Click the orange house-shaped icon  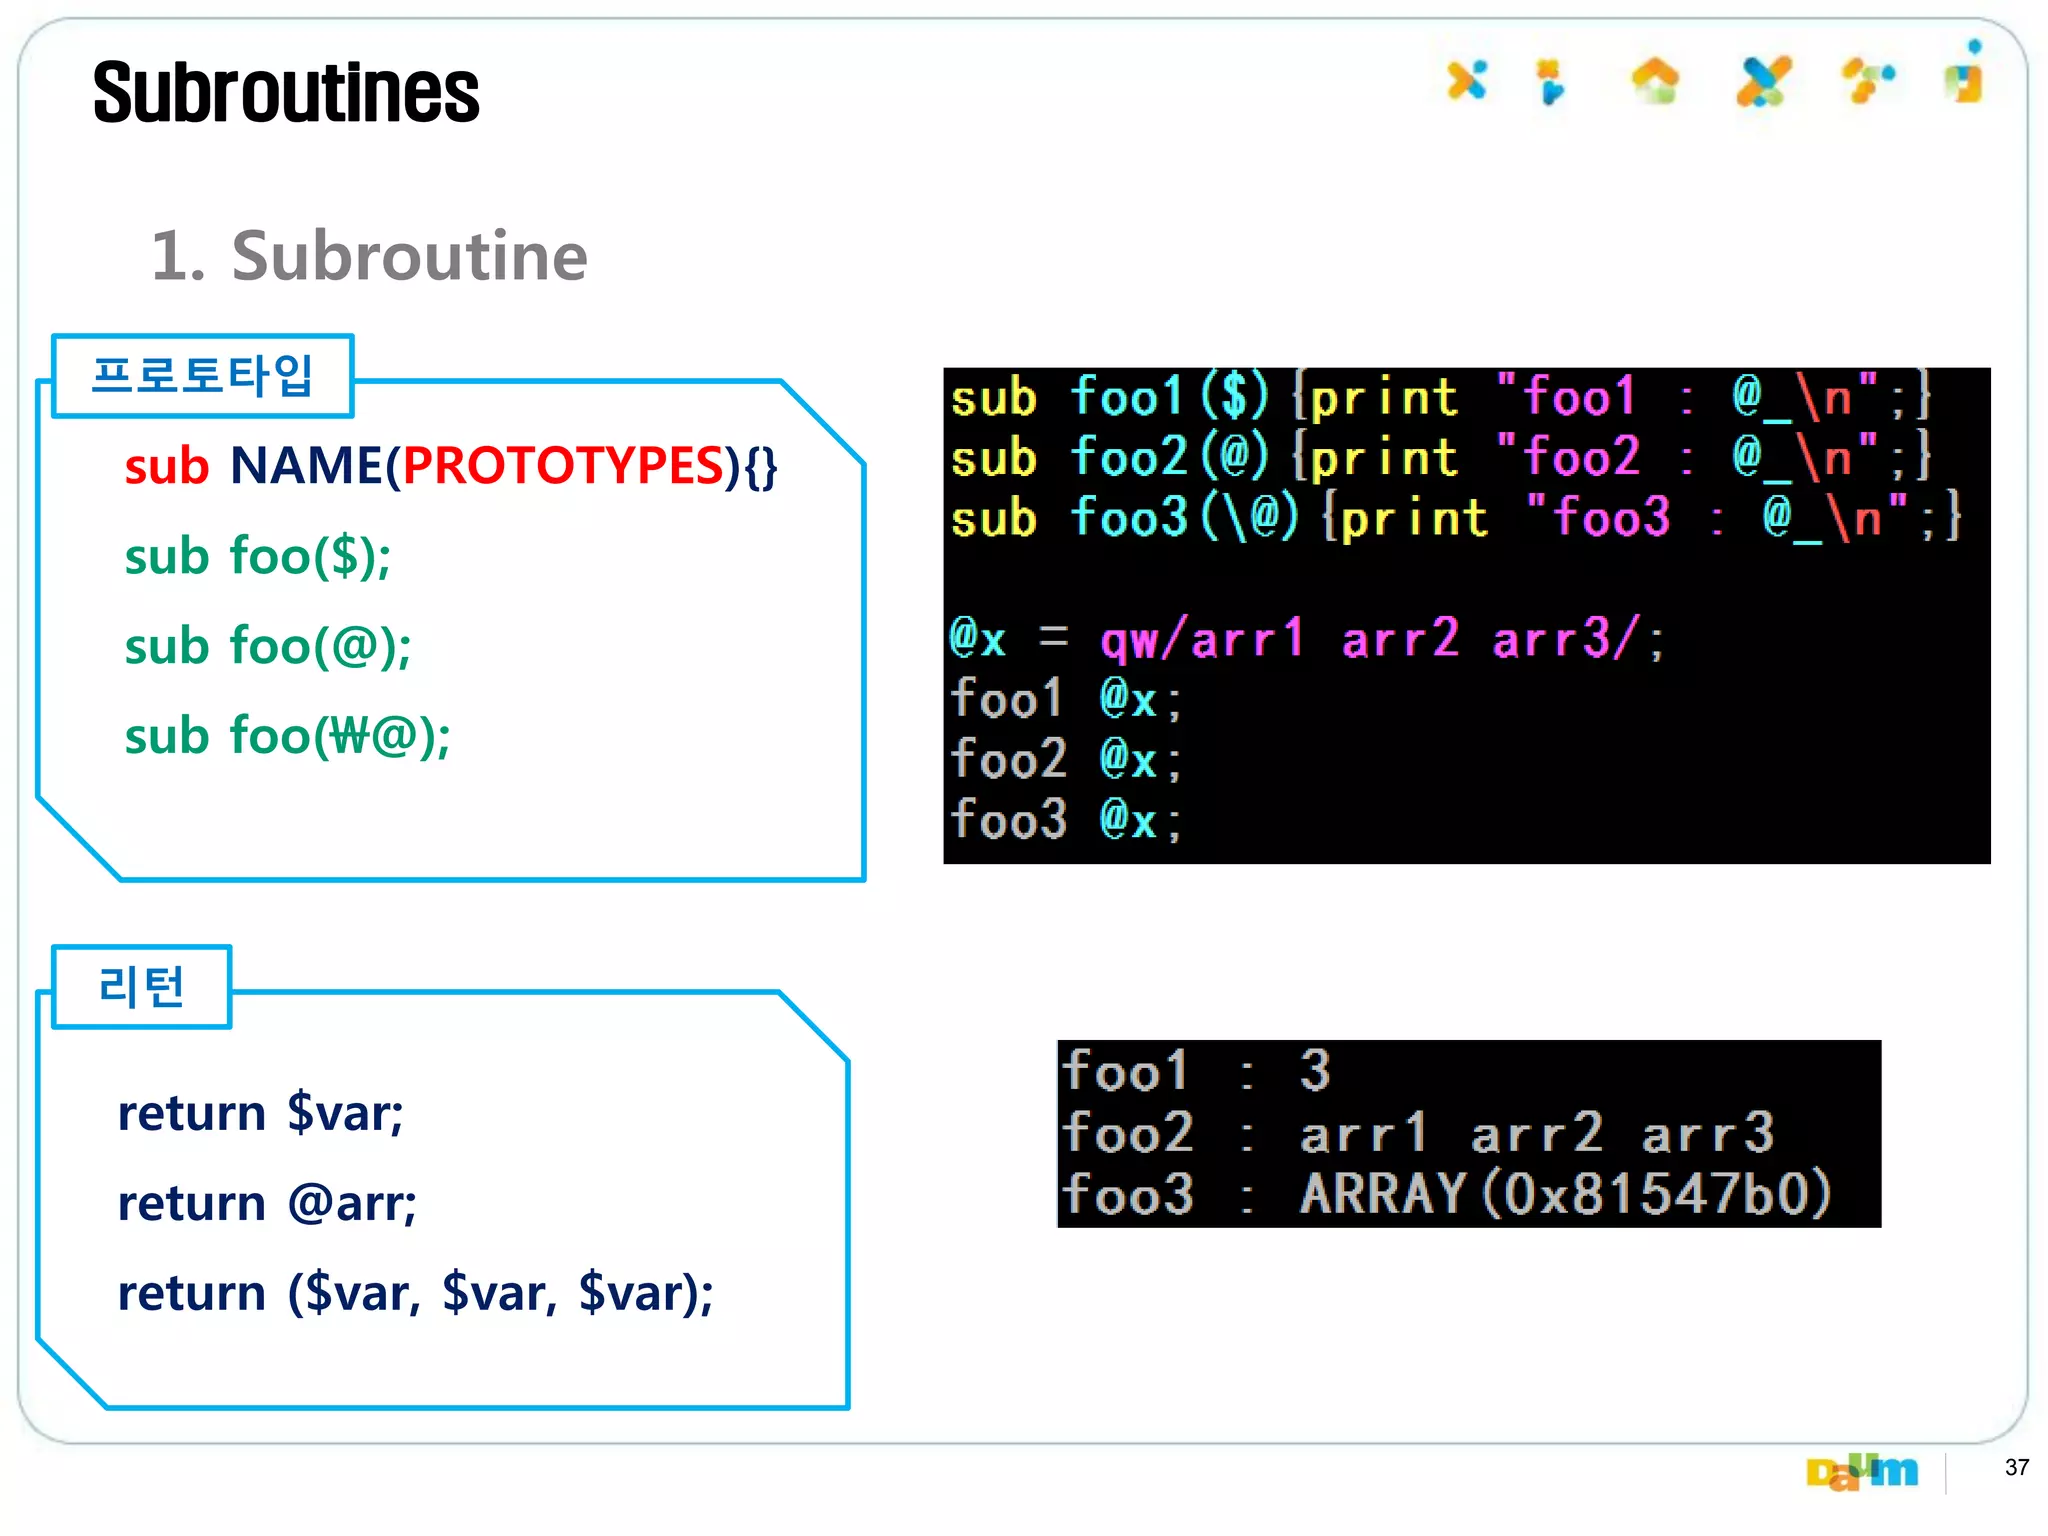tap(1656, 80)
